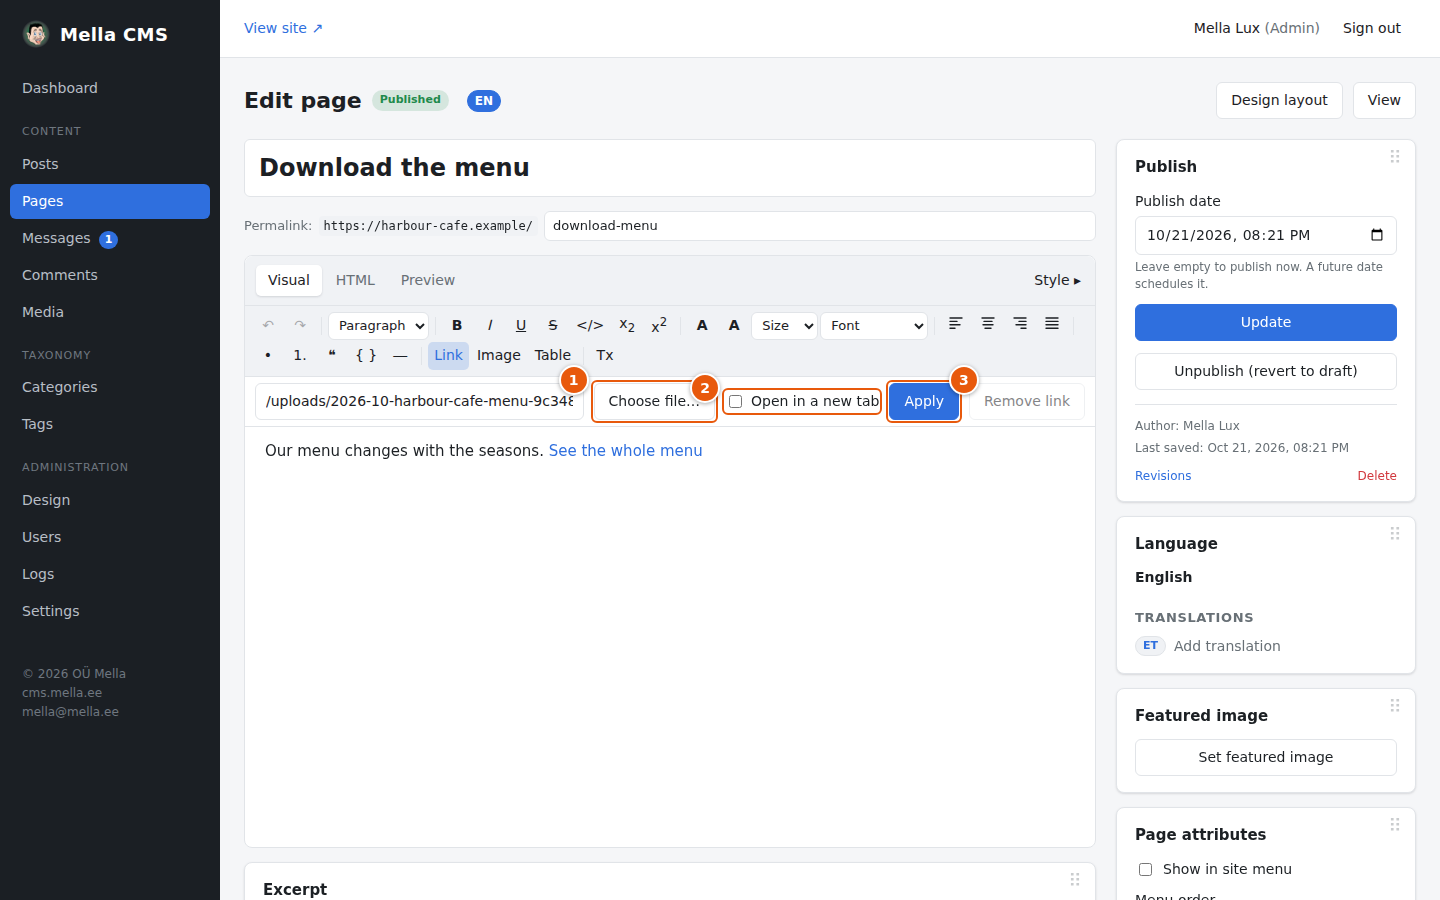1440x900 pixels.
Task: Grab the Featured image panel drag handle
Action: 1395,706
